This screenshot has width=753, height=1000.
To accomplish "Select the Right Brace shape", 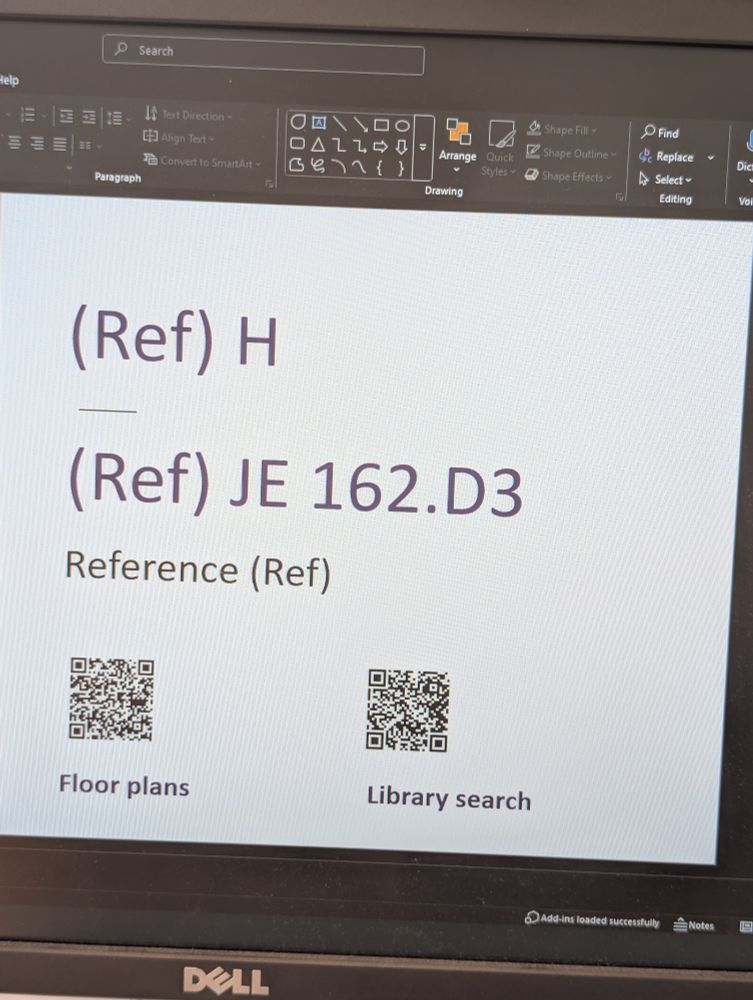I will (400, 168).
